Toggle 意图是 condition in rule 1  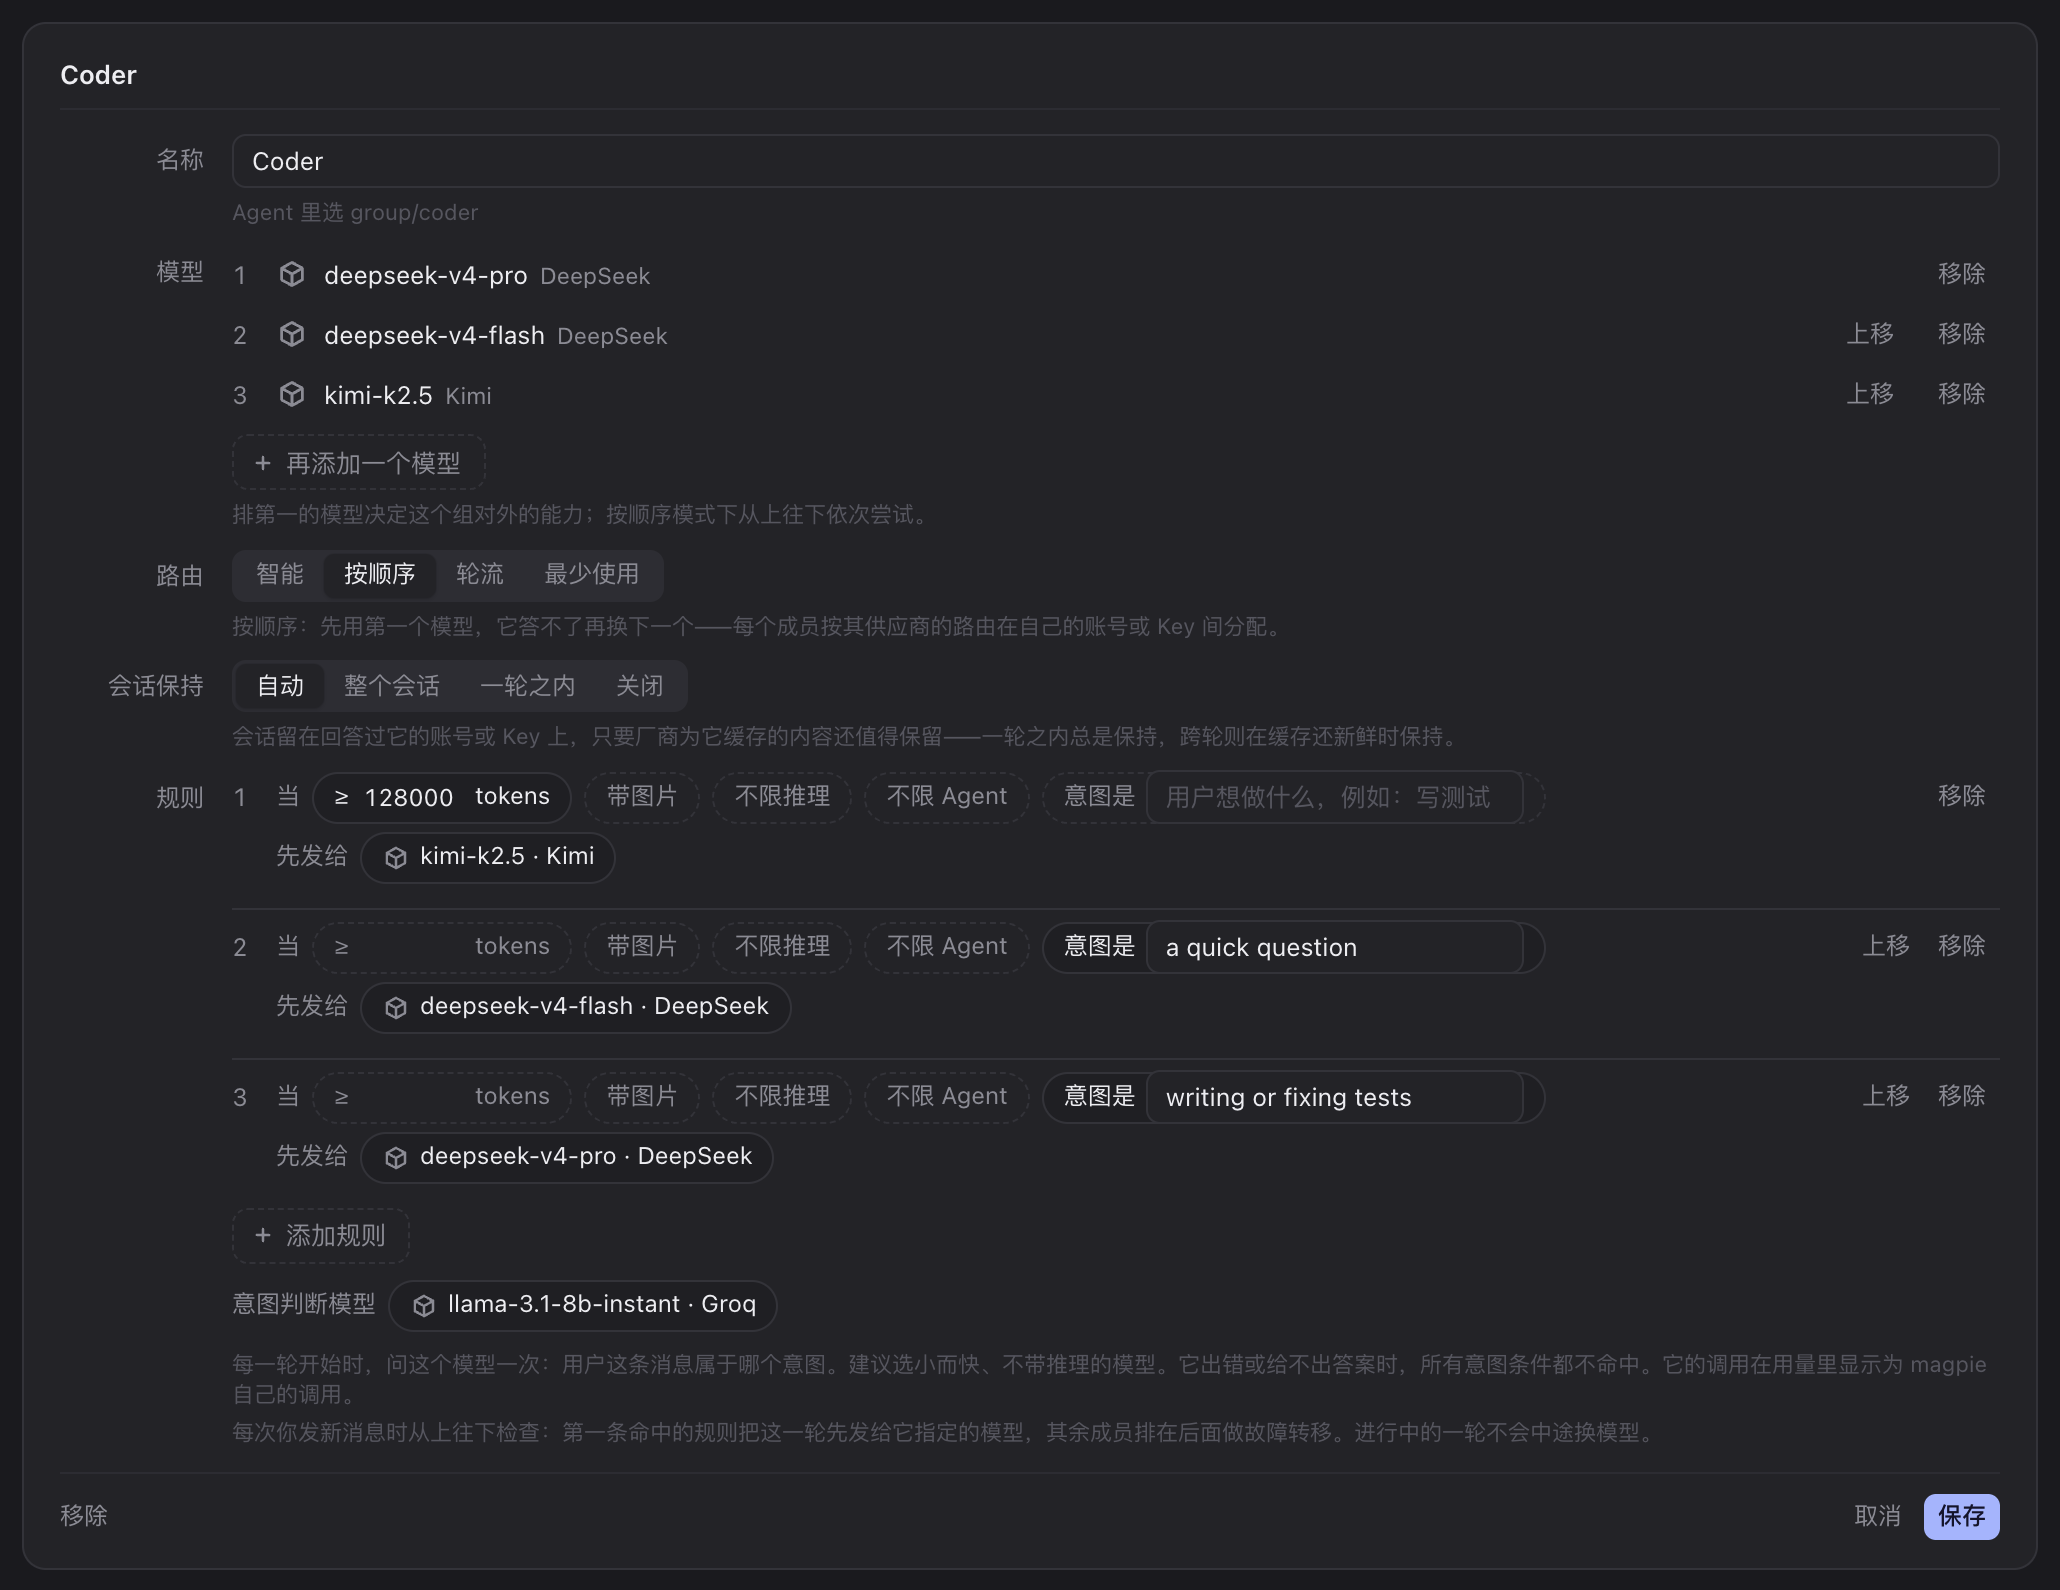pos(1099,797)
